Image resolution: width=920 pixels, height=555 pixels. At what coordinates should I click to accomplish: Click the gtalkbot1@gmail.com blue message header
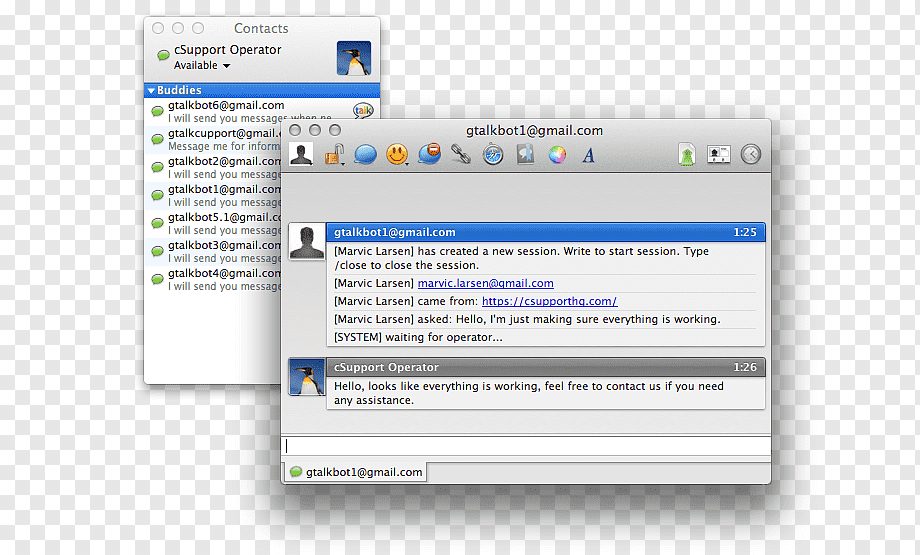546,232
